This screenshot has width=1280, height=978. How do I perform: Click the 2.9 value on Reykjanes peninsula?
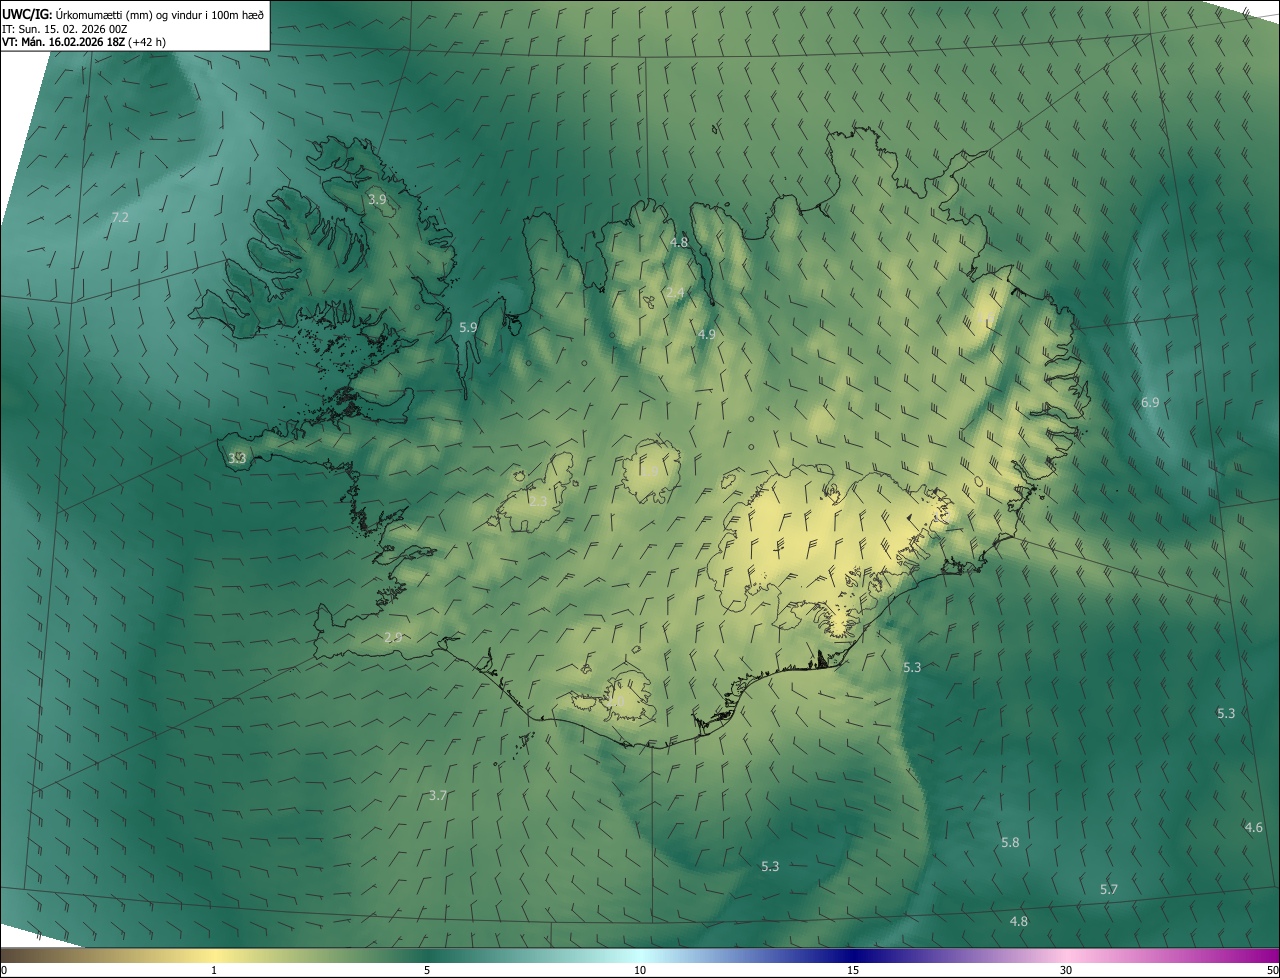coord(393,637)
